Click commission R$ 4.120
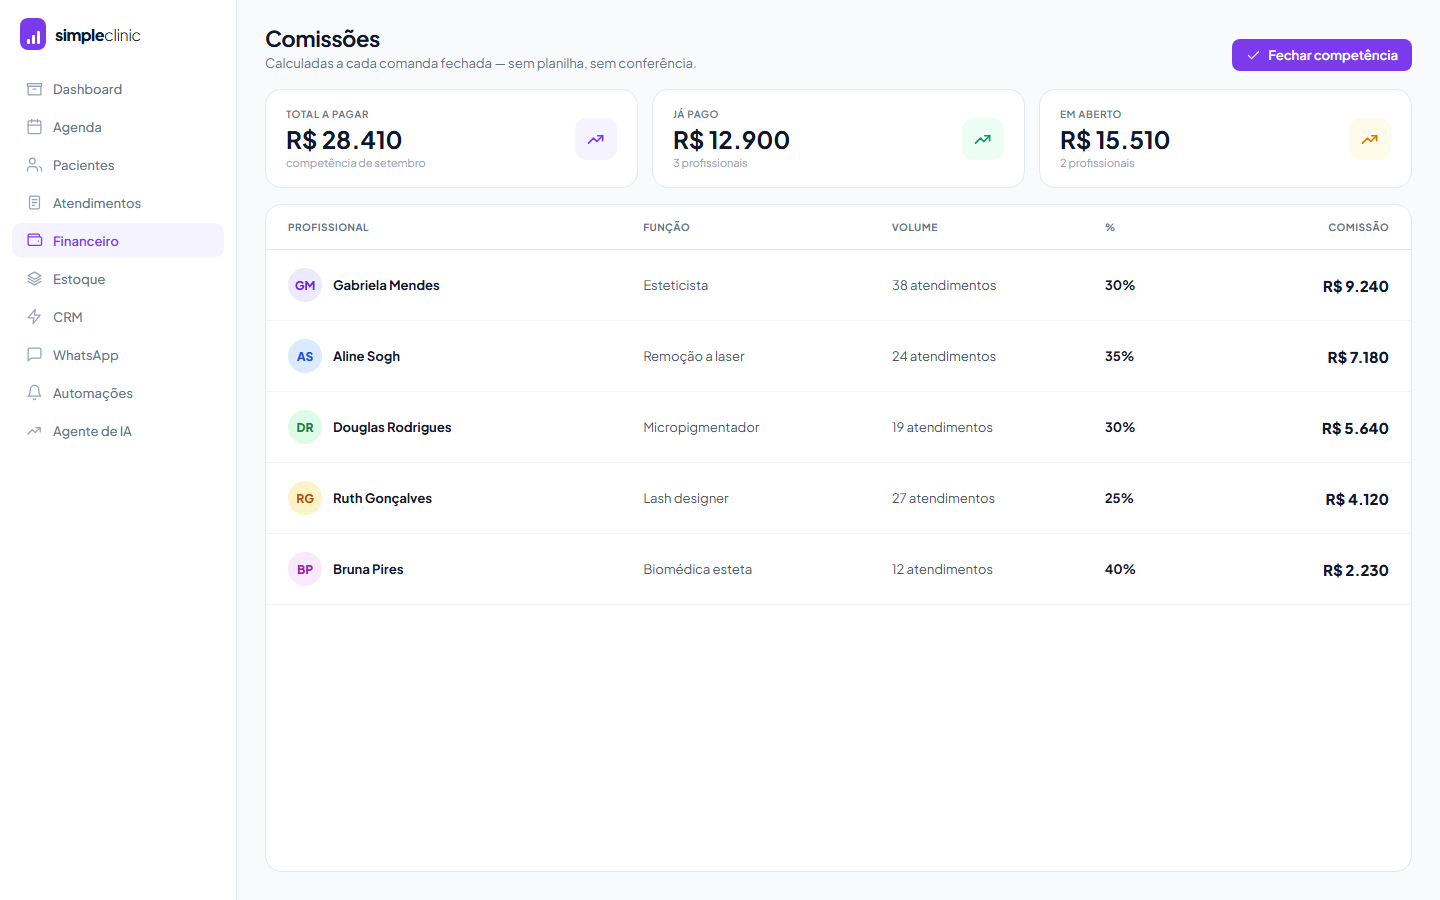 [1357, 499]
